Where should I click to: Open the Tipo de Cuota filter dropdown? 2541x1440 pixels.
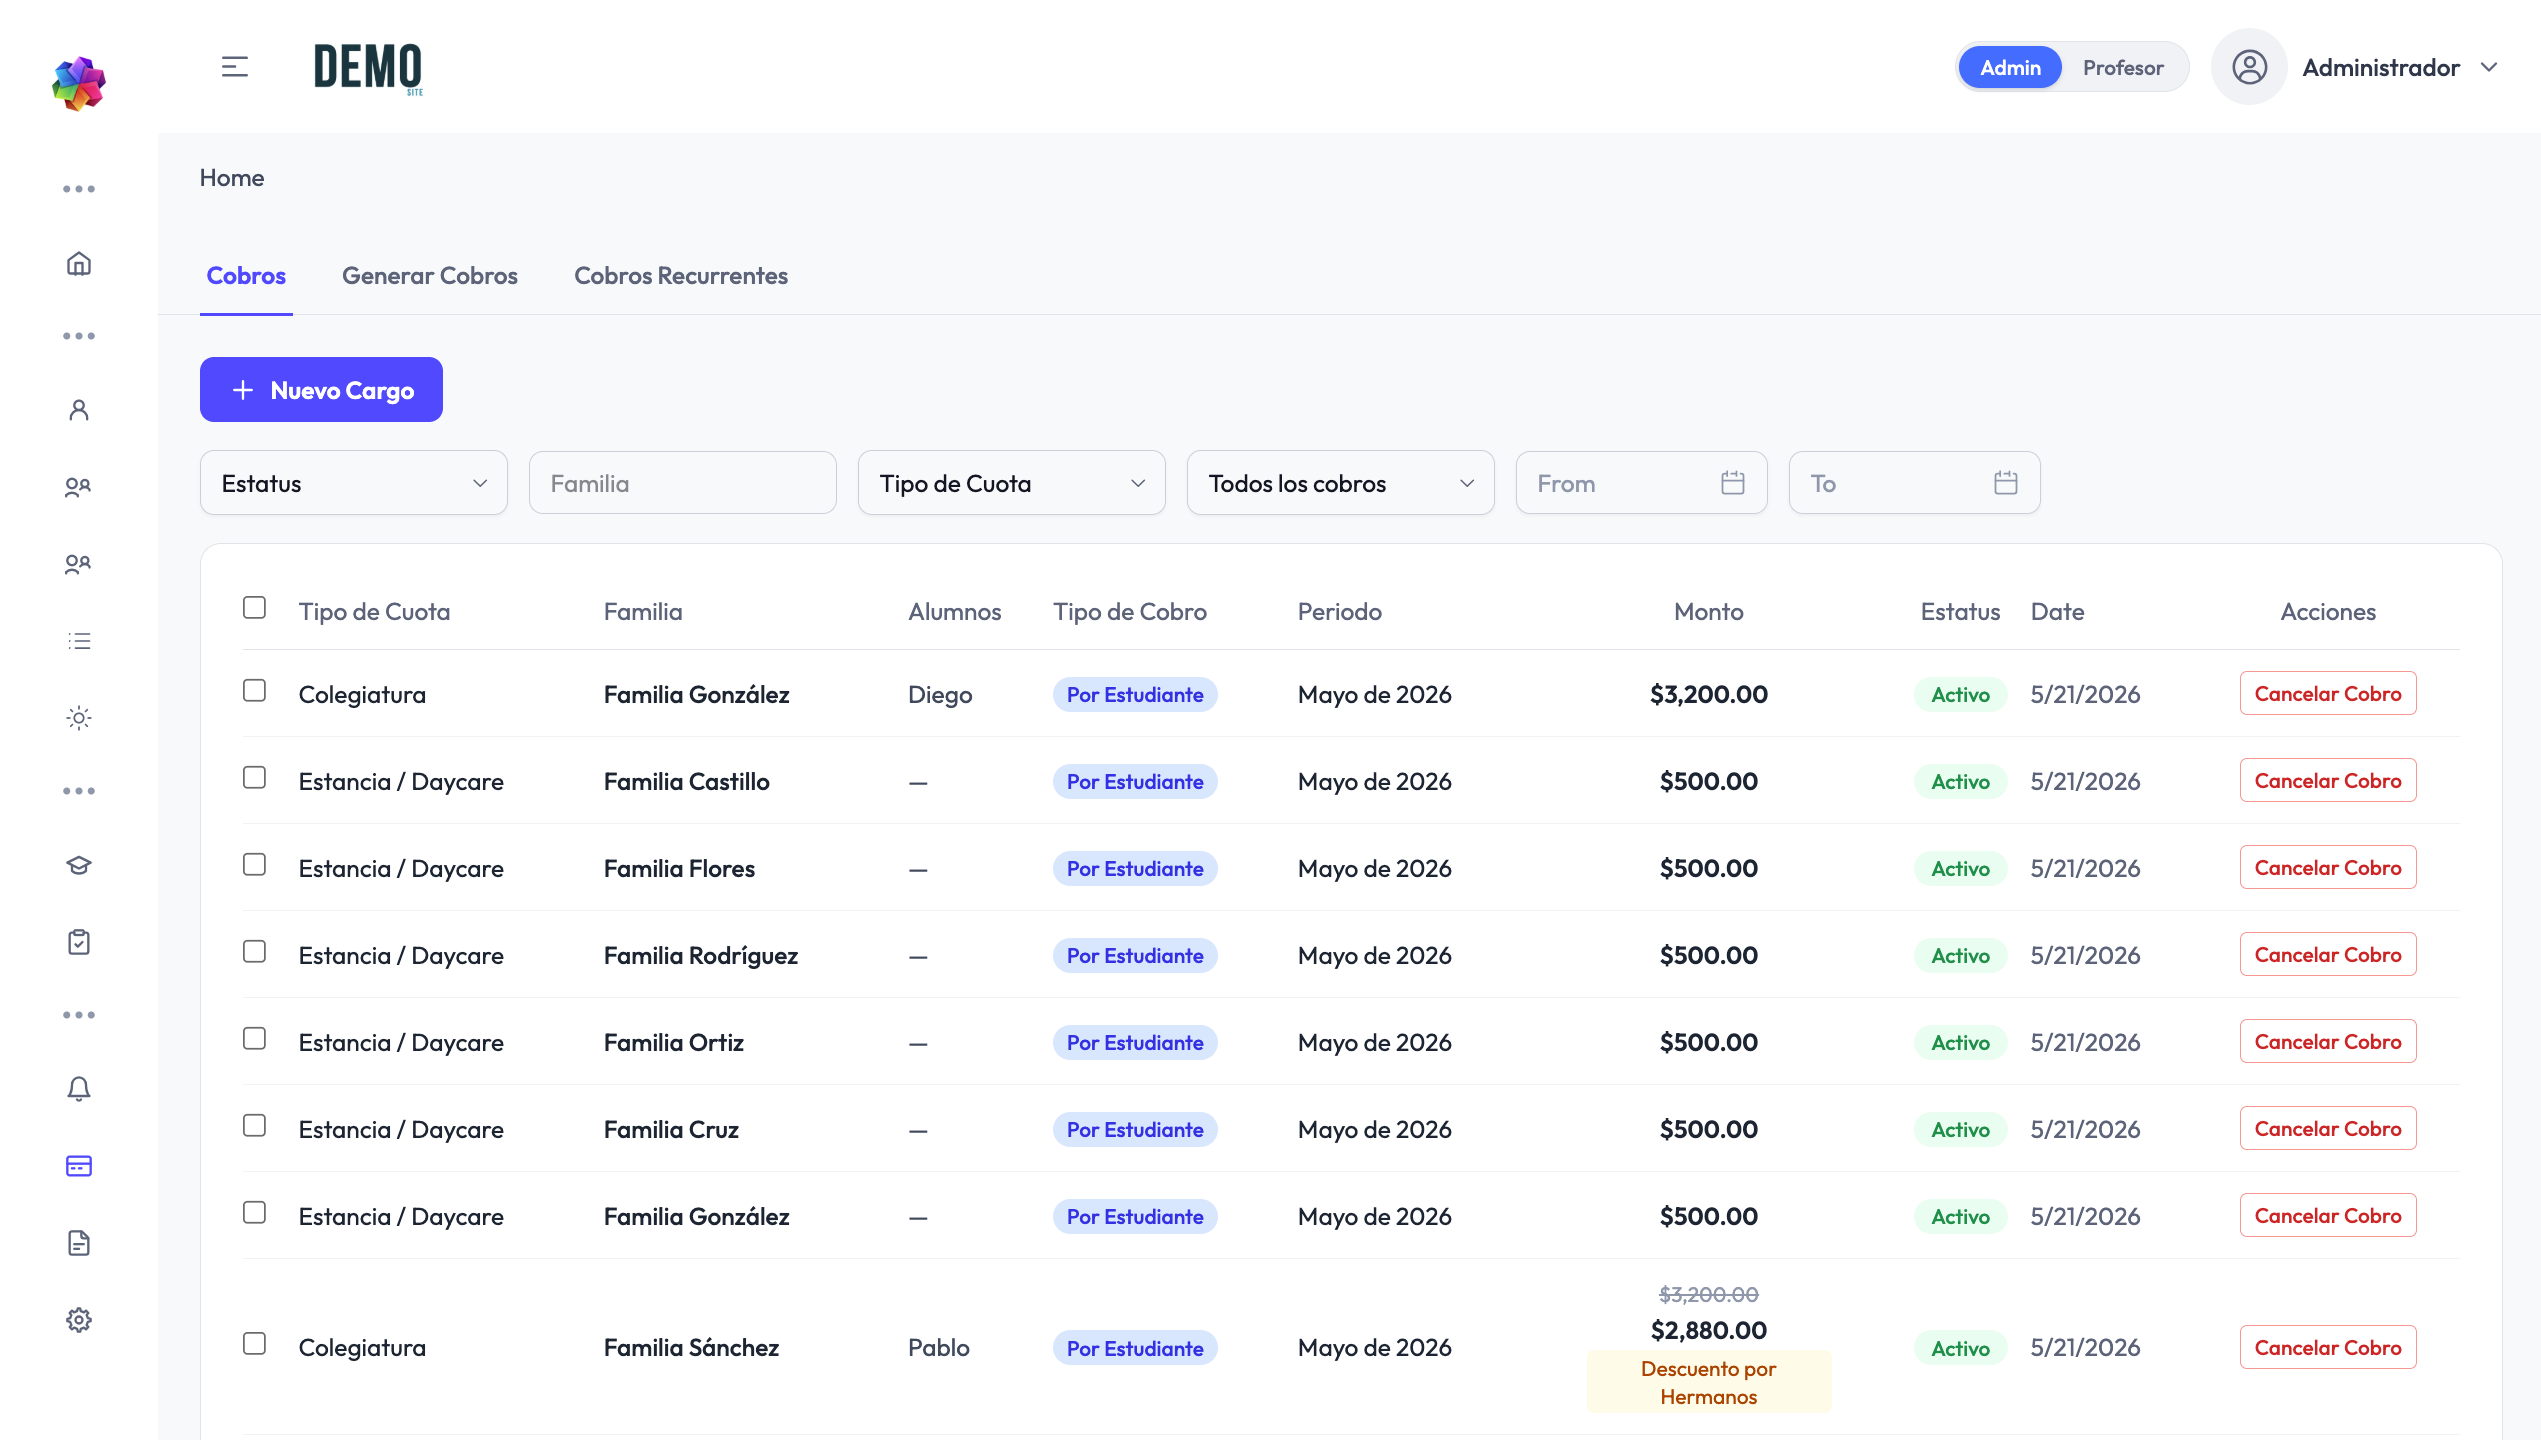(x=1012, y=483)
